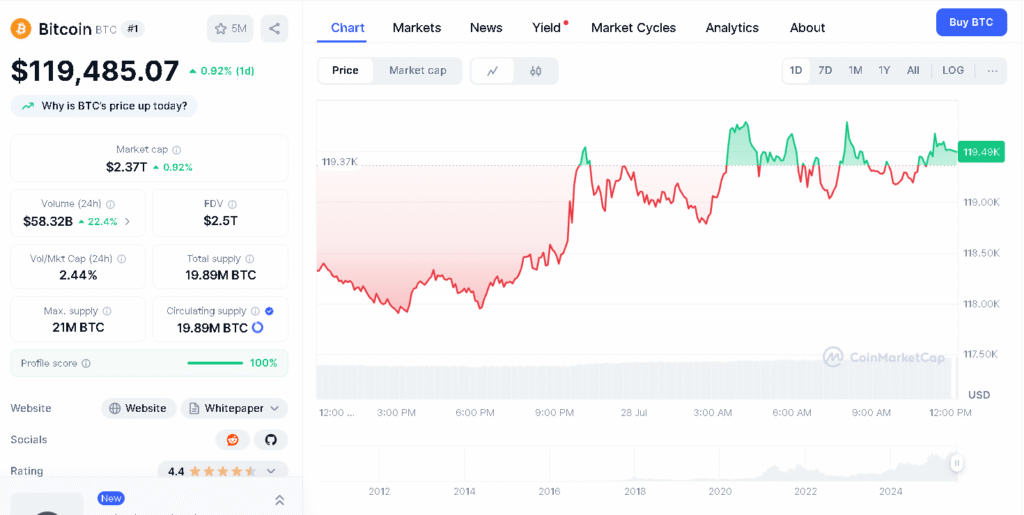The height and width of the screenshot is (515, 1024).
Task: Select the 1Y time range
Action: tap(884, 70)
